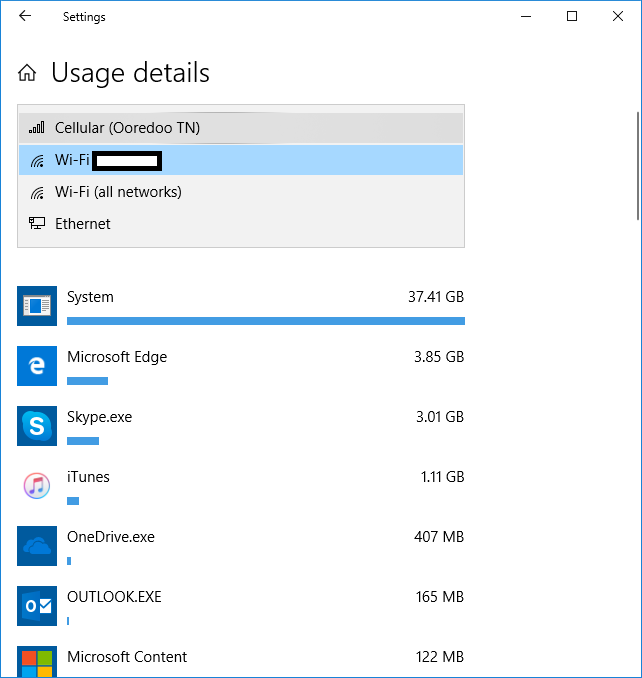The width and height of the screenshot is (642, 678).
Task: Click the 3.01 GB value
Action: [x=440, y=417]
